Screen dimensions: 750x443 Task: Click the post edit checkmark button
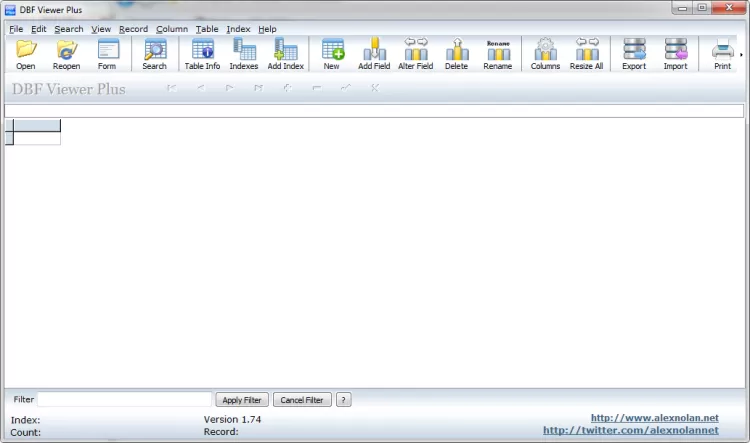(x=346, y=88)
